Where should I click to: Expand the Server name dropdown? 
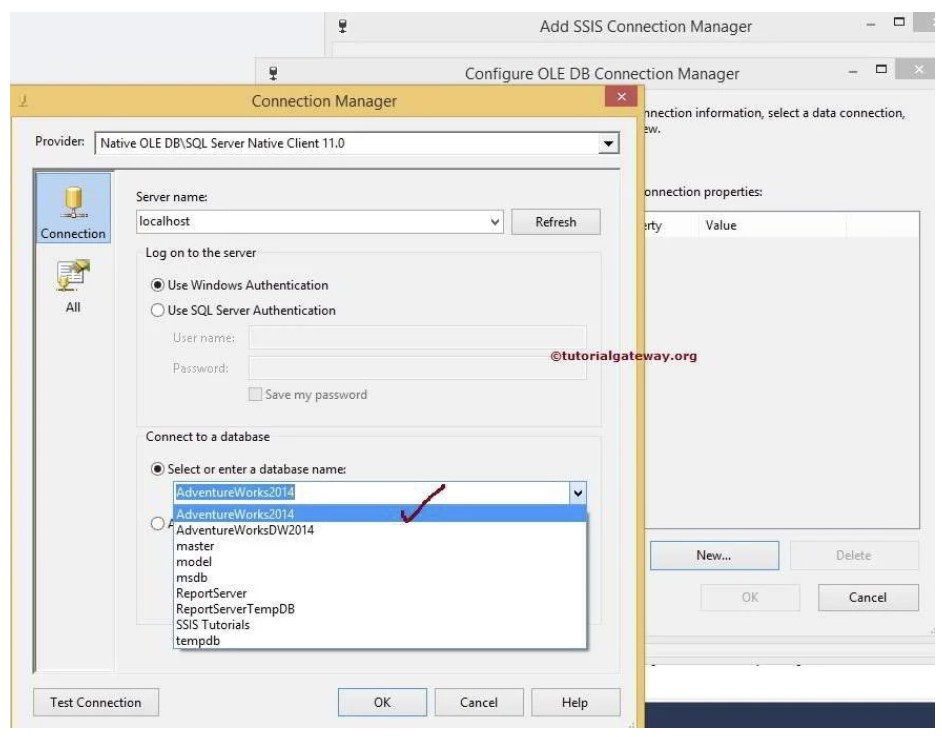tap(494, 222)
